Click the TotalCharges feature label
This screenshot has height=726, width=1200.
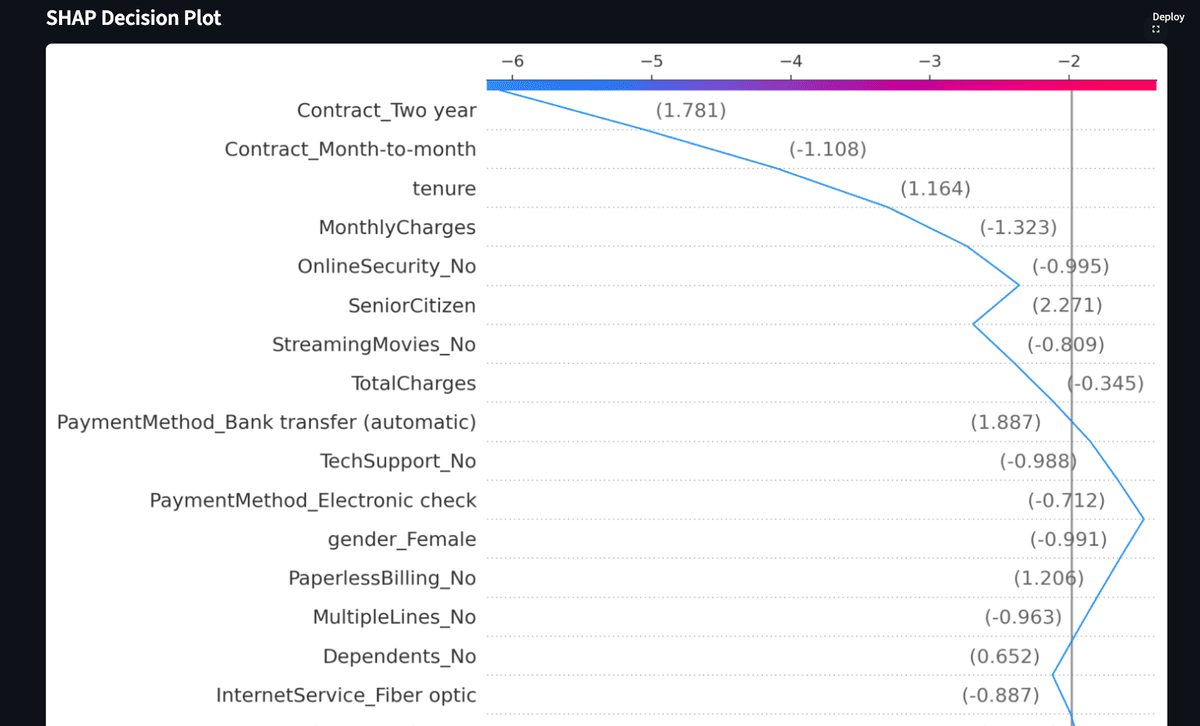click(414, 383)
